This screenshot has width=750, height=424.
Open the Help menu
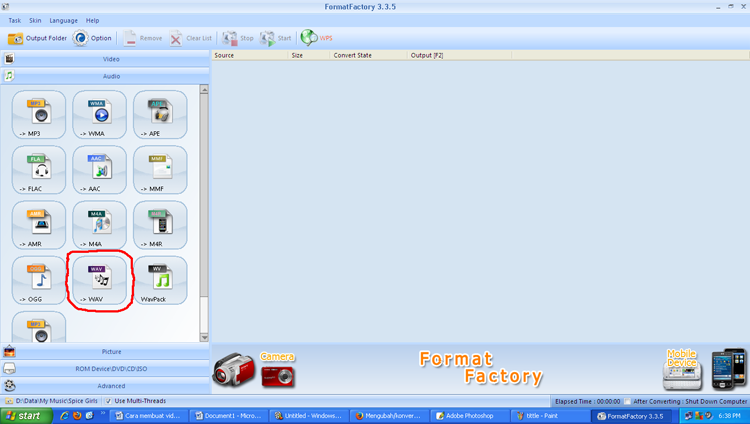tap(92, 21)
